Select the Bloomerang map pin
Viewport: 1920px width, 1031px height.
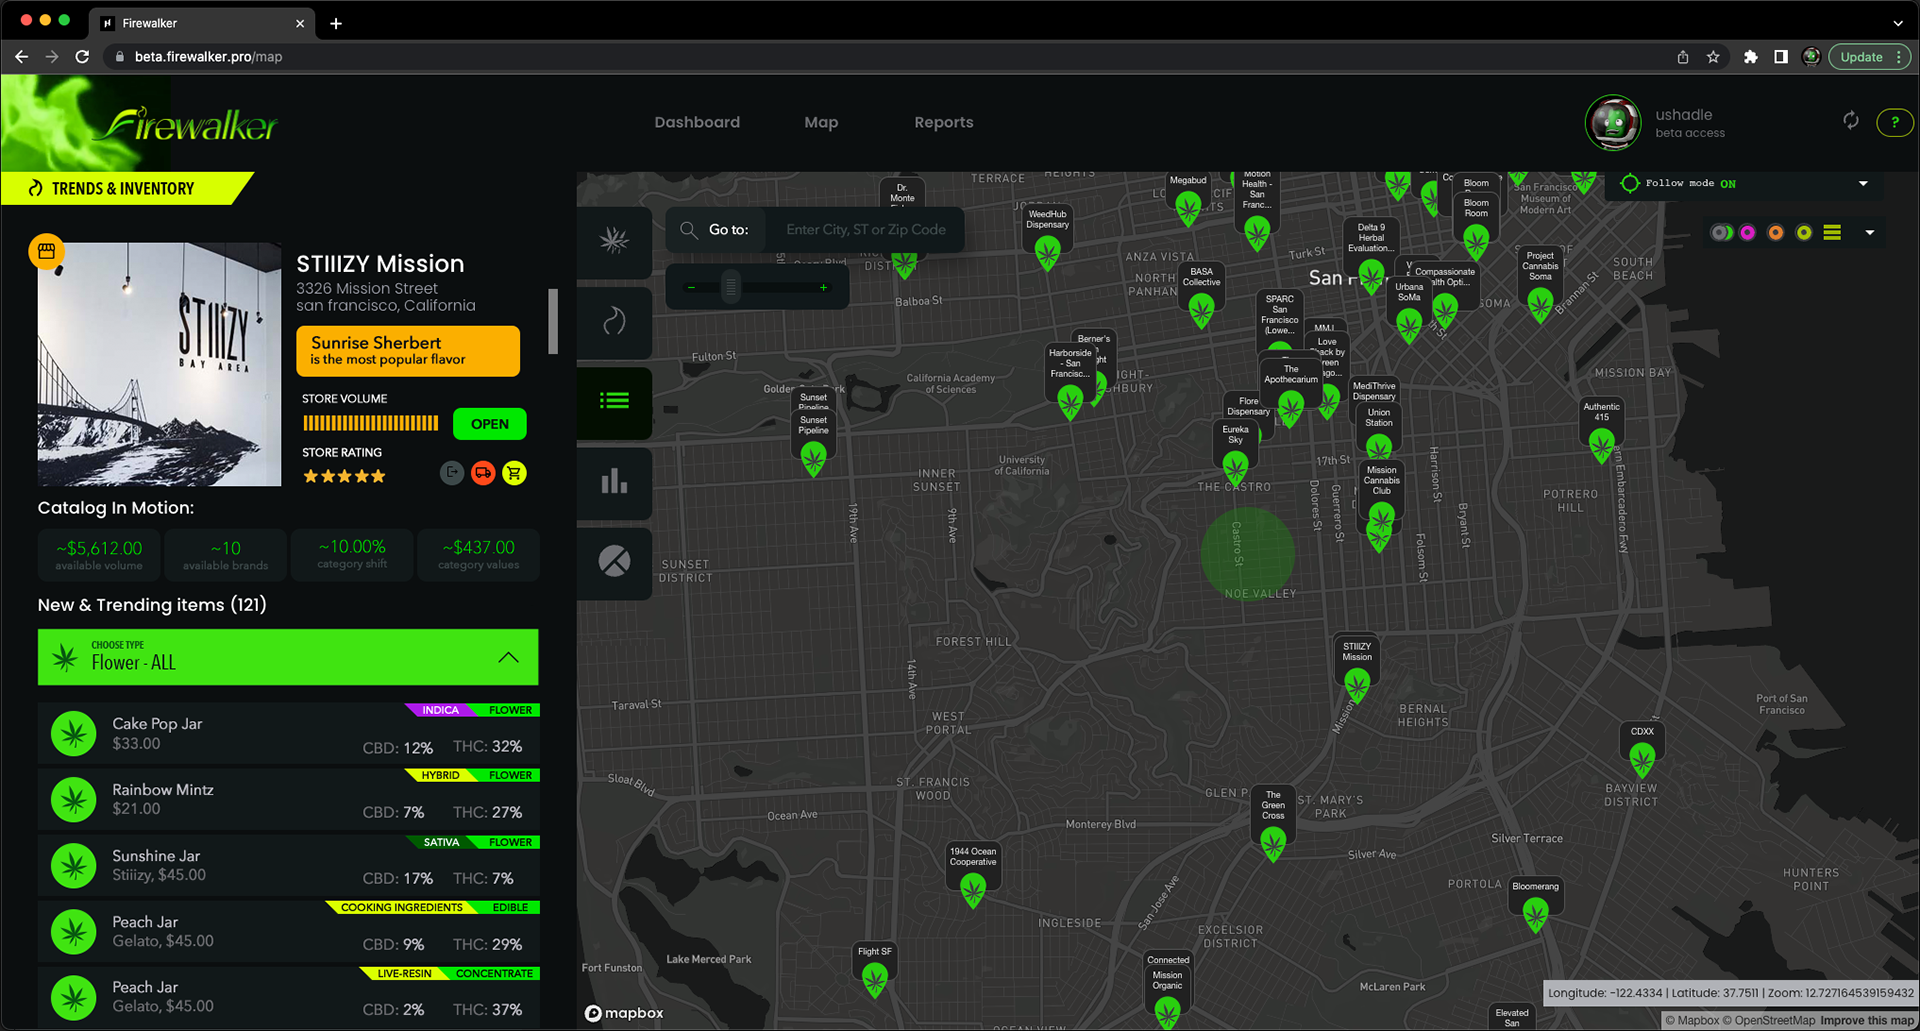[x=1535, y=914]
